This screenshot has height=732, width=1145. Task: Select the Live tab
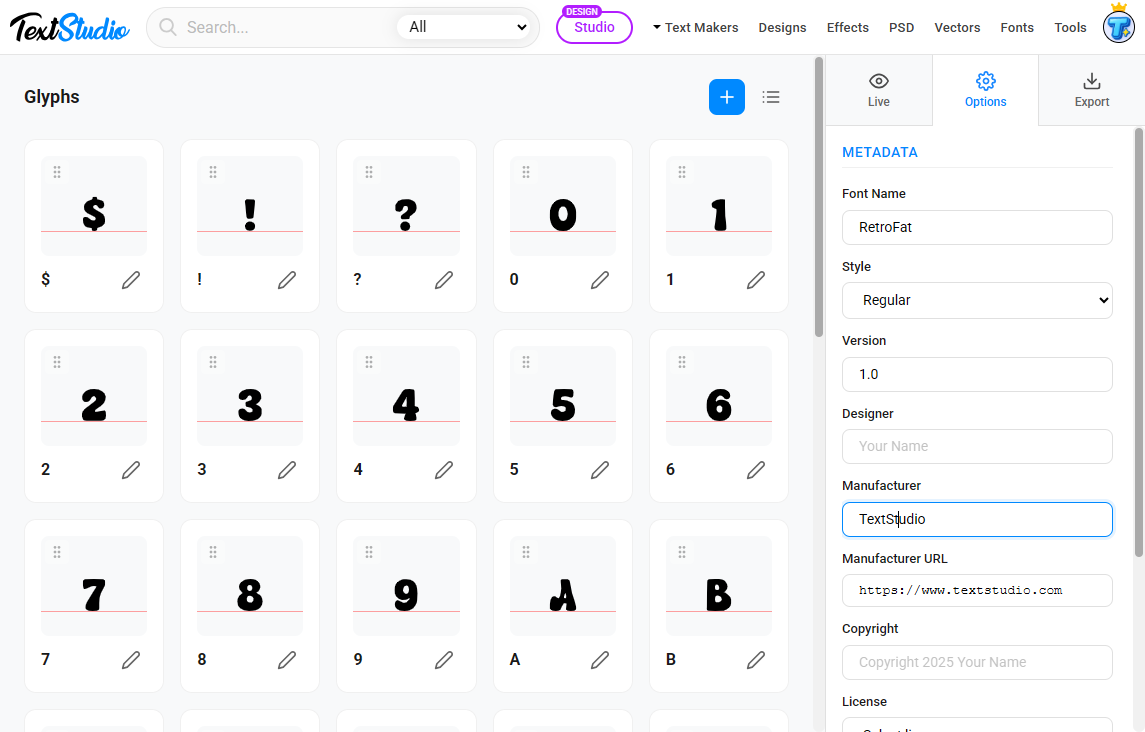tap(878, 90)
